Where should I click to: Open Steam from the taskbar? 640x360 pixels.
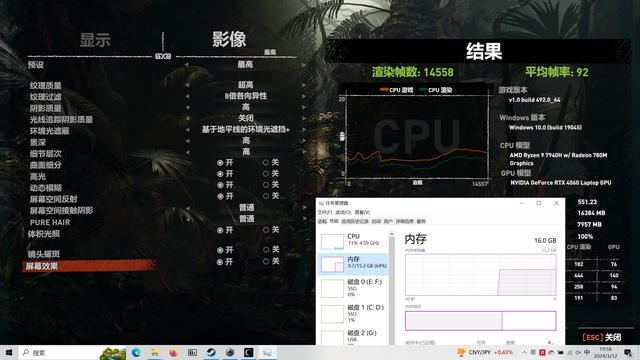(211, 353)
